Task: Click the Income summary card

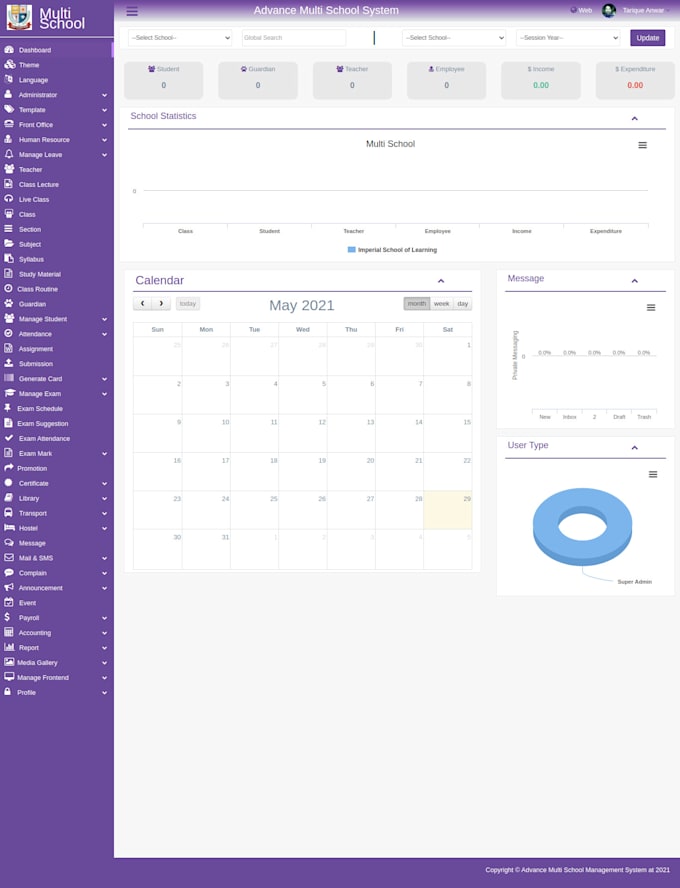Action: [x=541, y=80]
